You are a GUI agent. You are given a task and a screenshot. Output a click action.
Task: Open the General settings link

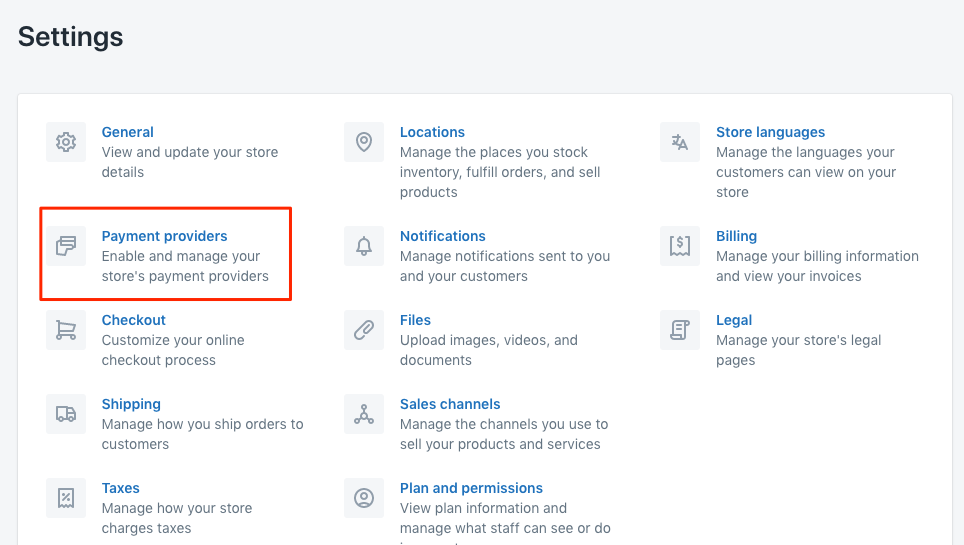click(x=127, y=132)
